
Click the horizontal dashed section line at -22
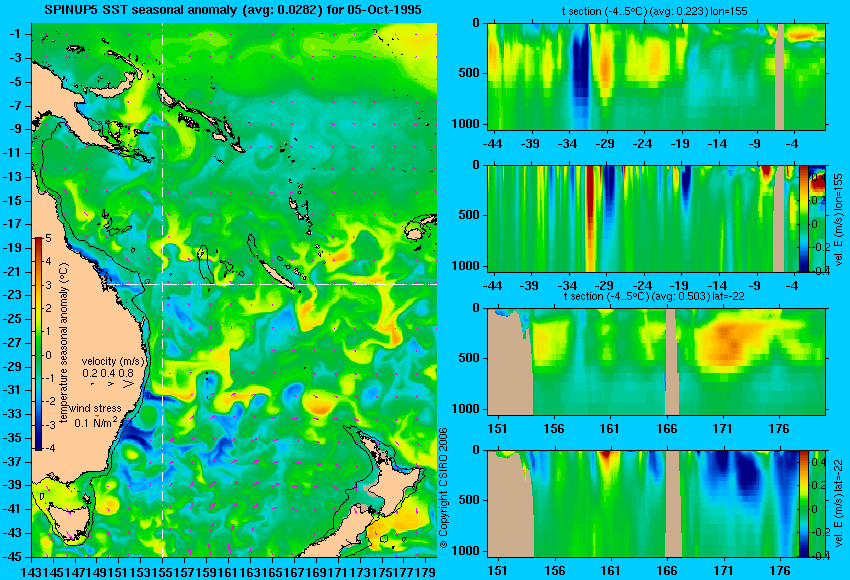[272, 284]
